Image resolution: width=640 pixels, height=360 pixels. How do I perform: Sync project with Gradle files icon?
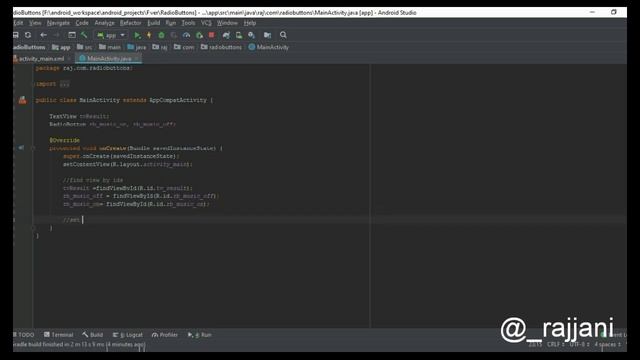point(226,35)
